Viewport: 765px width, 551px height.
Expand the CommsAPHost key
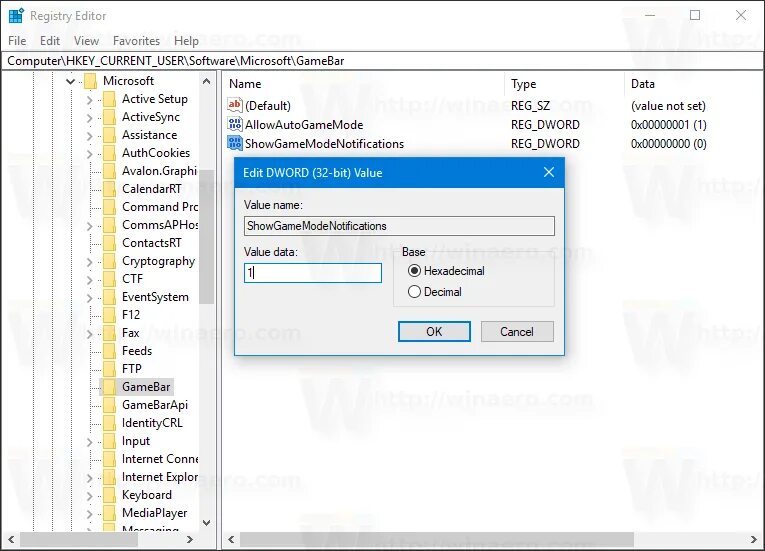tap(89, 226)
